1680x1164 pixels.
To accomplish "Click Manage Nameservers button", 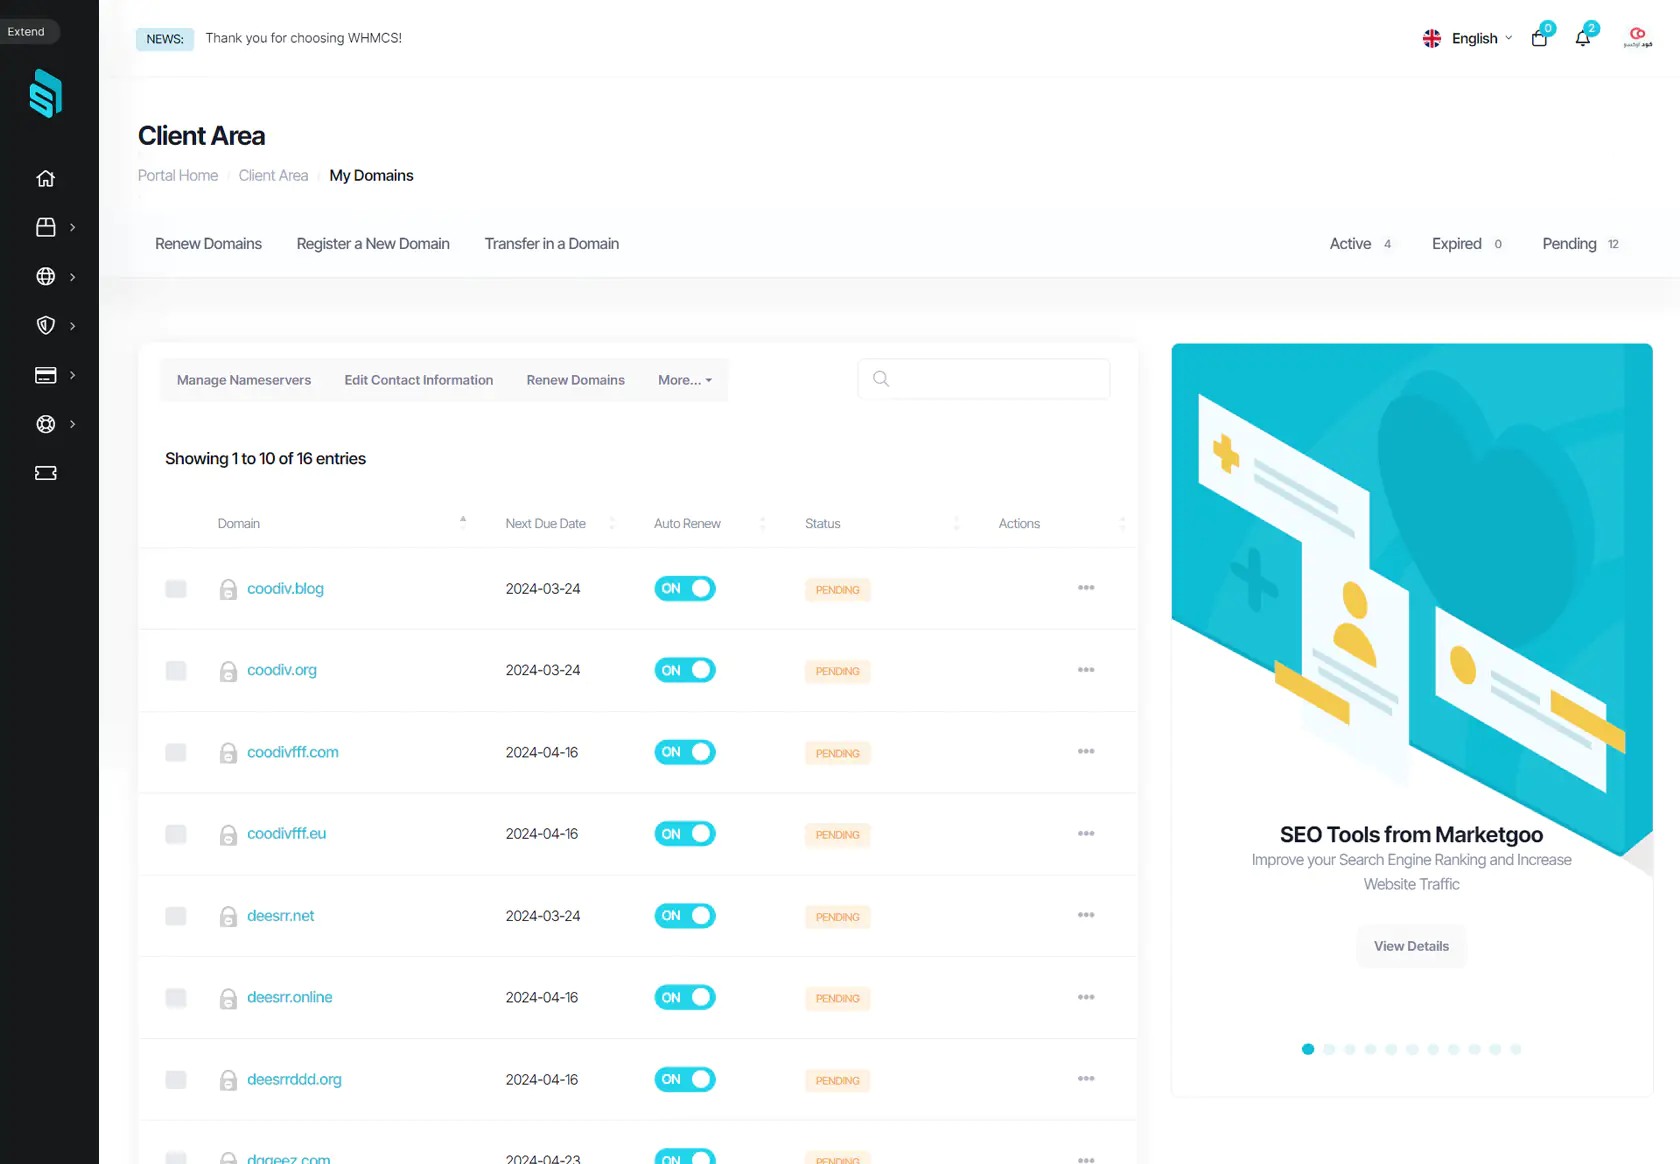I will (244, 380).
